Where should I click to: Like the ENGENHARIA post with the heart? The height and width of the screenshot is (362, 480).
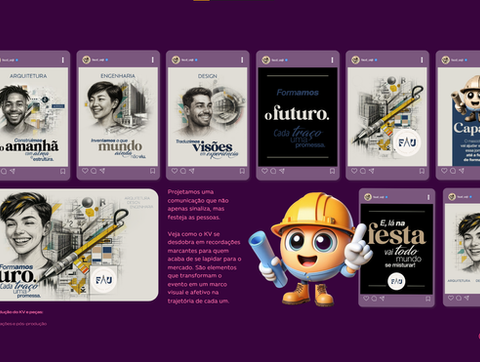(x=85, y=171)
